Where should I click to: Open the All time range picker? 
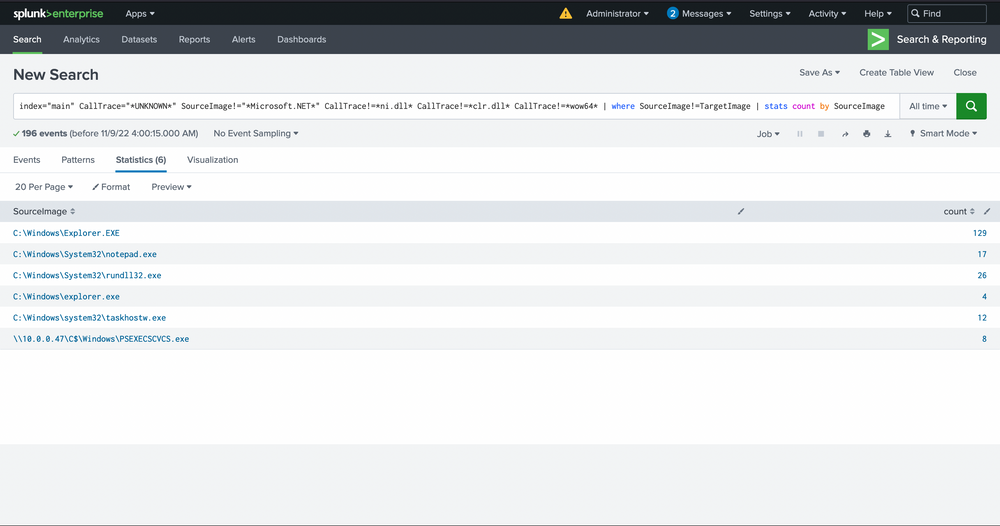pos(927,106)
